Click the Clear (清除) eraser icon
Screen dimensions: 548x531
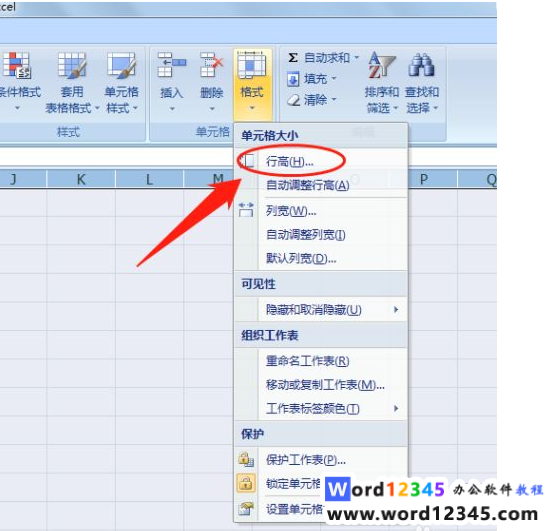294,100
